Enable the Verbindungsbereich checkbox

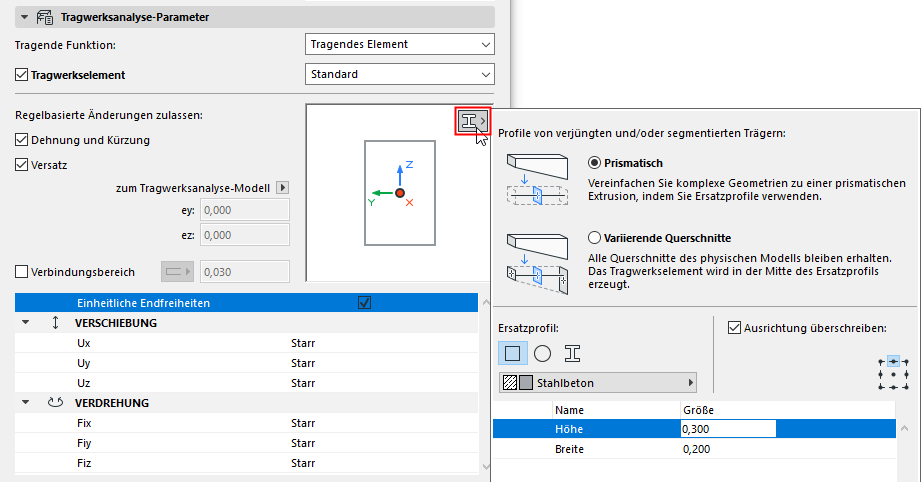[23, 271]
